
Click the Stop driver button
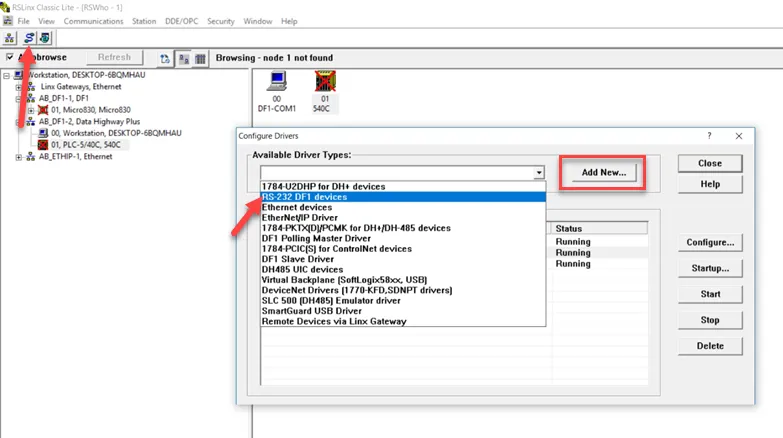[710, 320]
